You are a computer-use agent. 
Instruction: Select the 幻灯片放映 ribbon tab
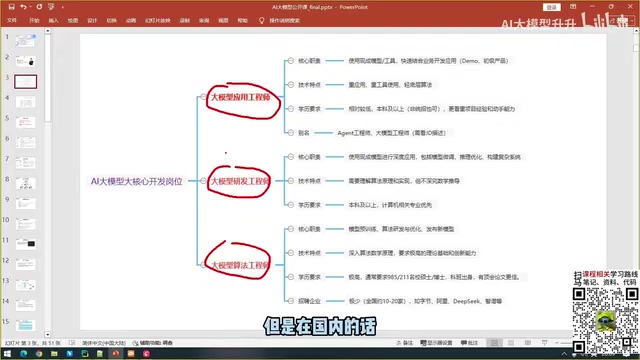coord(158,20)
